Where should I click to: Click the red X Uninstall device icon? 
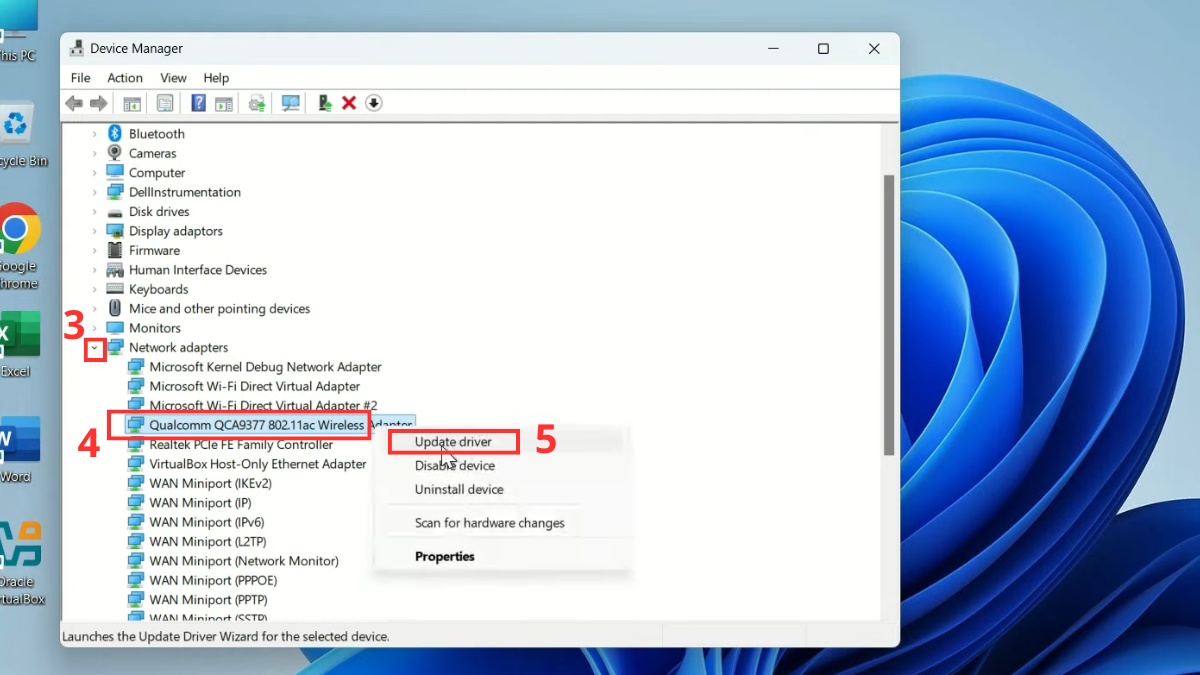pyautogui.click(x=349, y=103)
